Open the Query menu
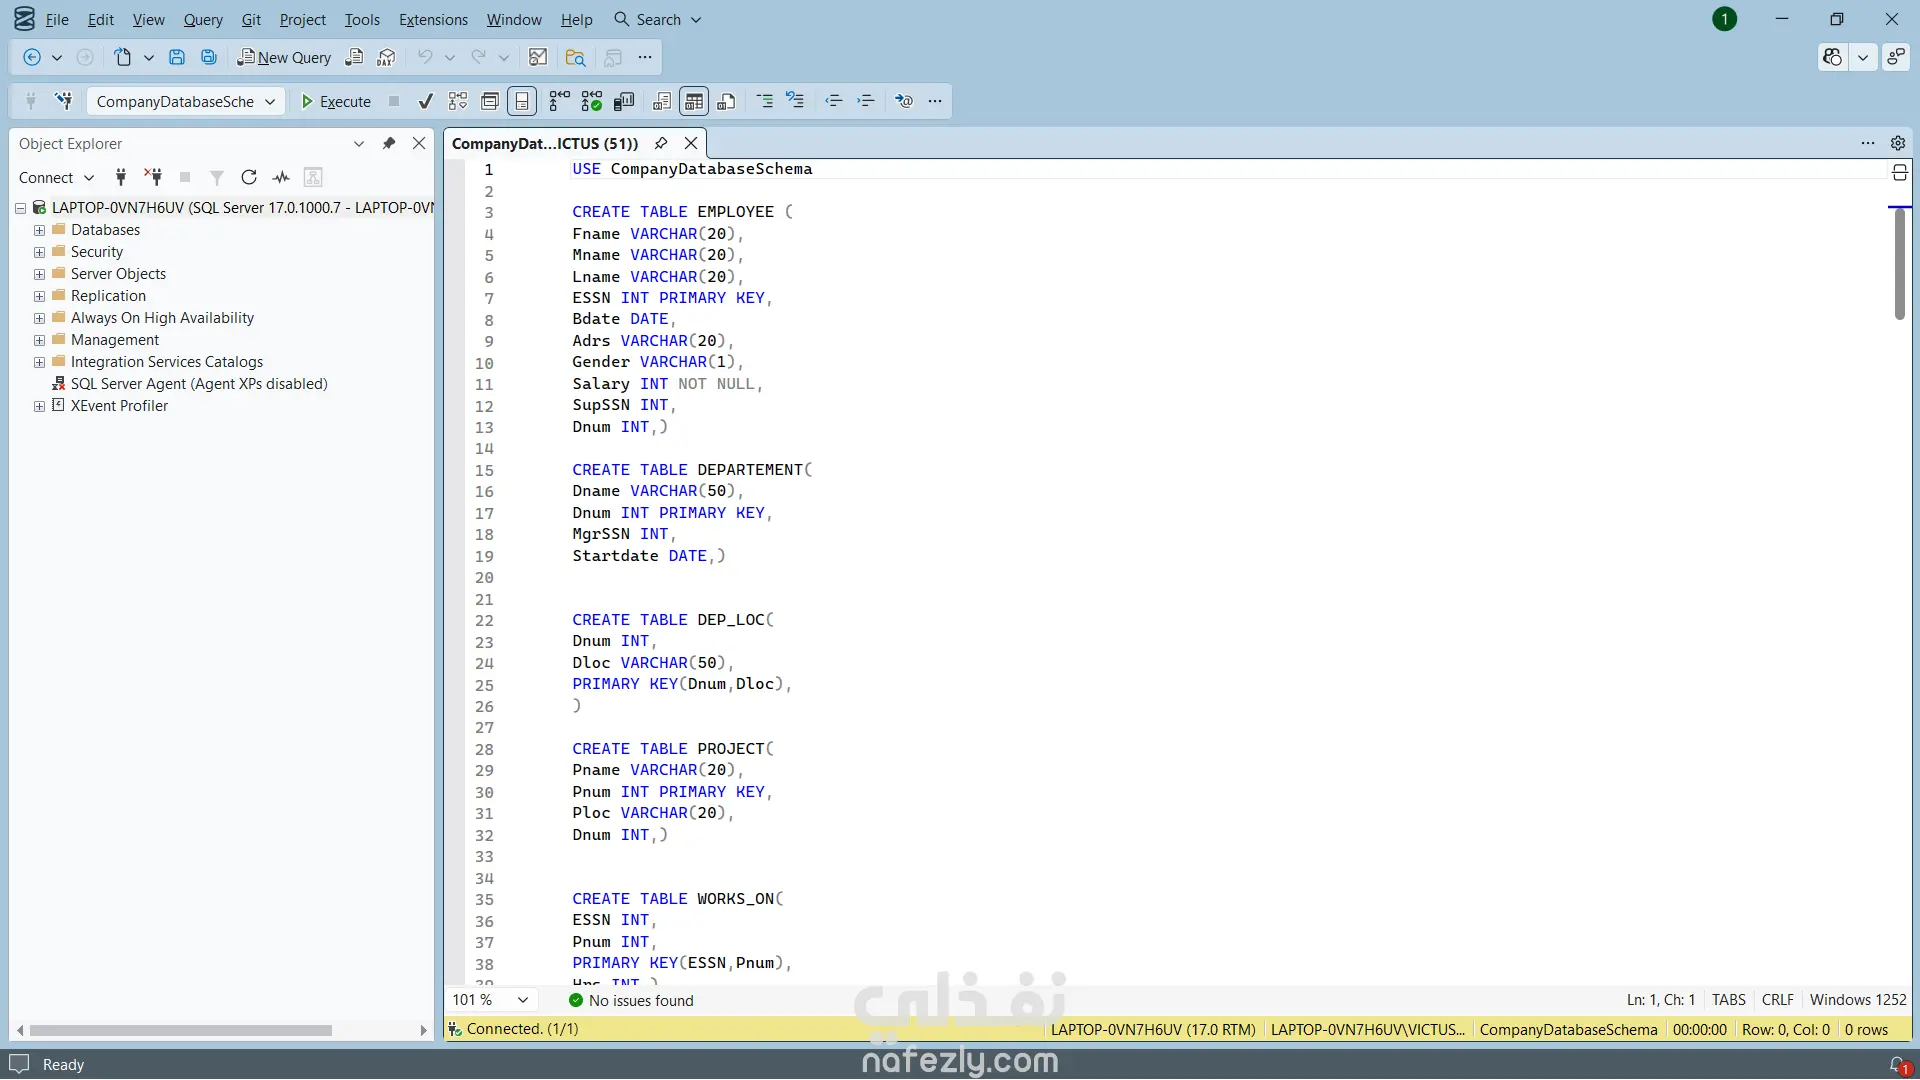This screenshot has width=1920, height=1080. tap(203, 19)
